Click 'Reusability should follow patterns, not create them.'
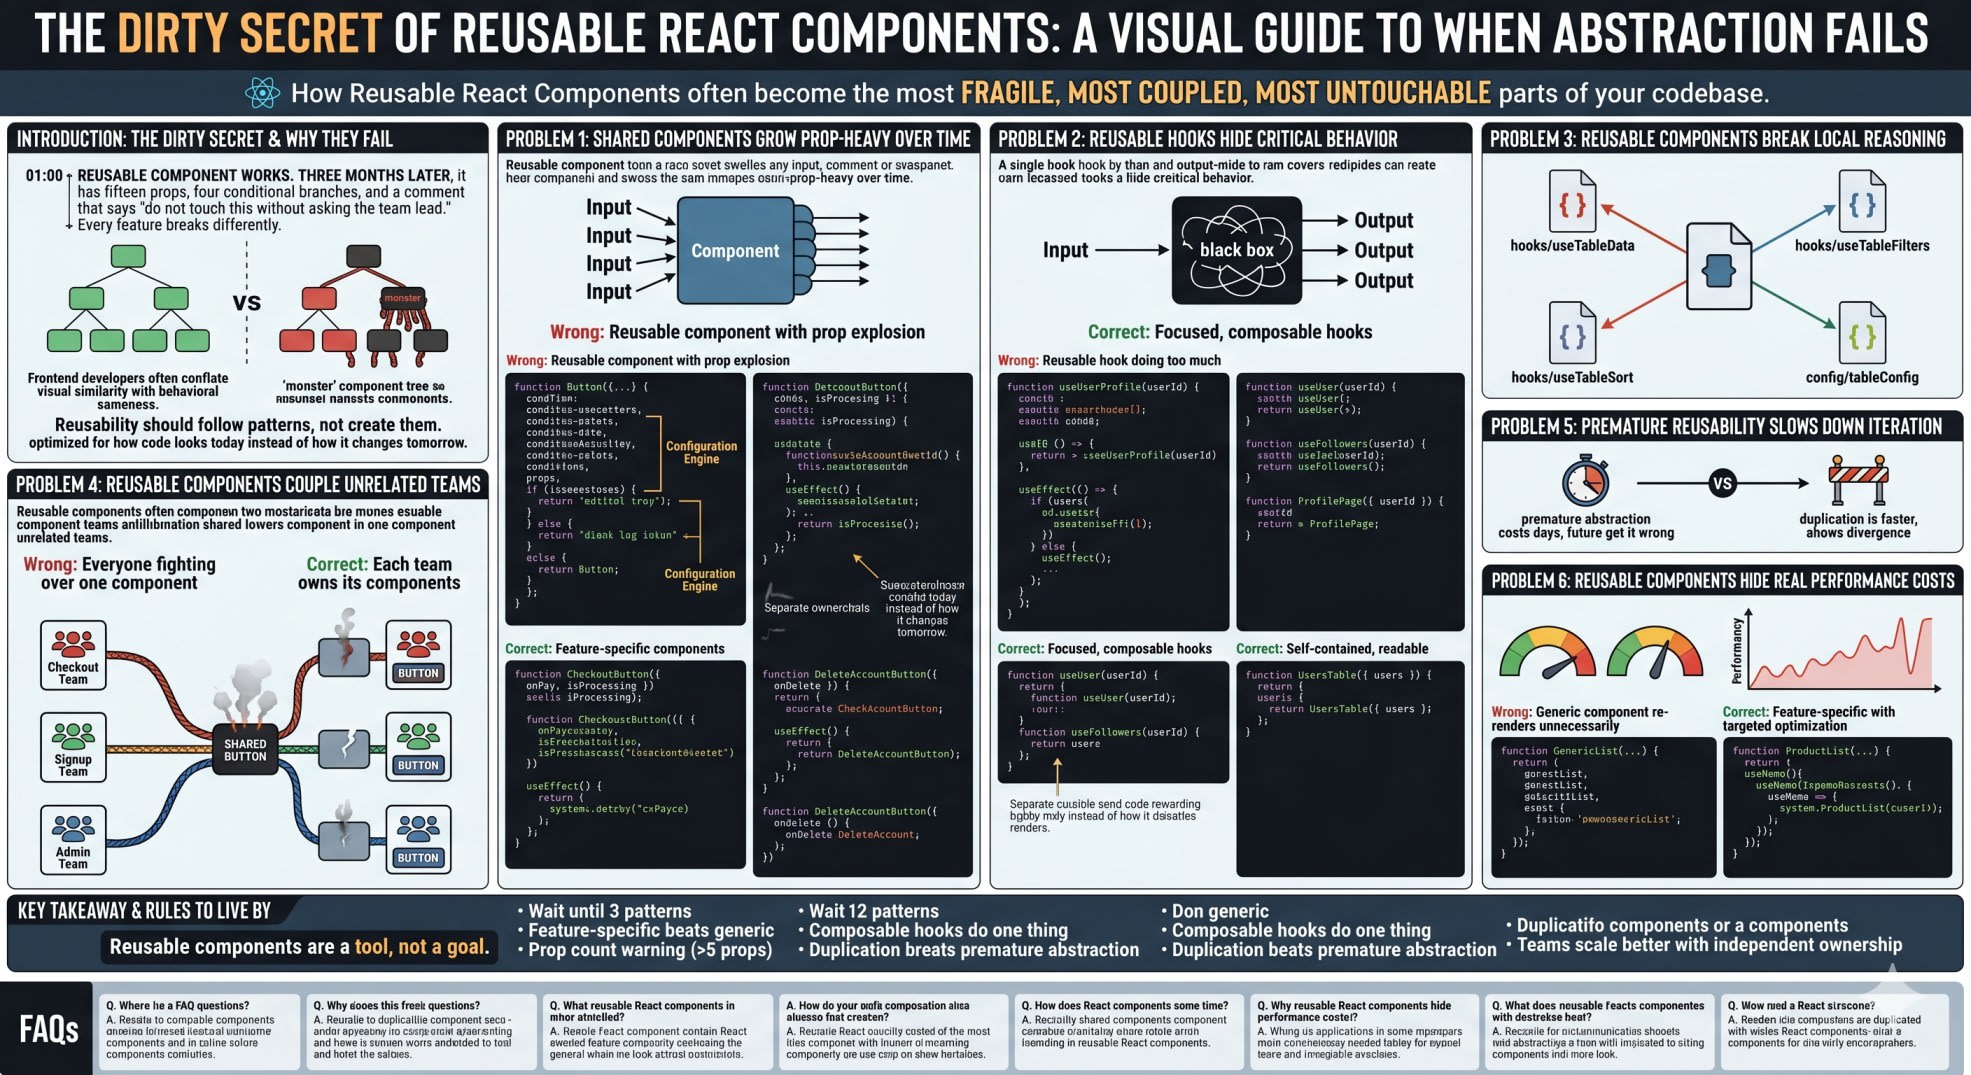Image resolution: width=1971 pixels, height=1075 pixels. click(x=248, y=425)
